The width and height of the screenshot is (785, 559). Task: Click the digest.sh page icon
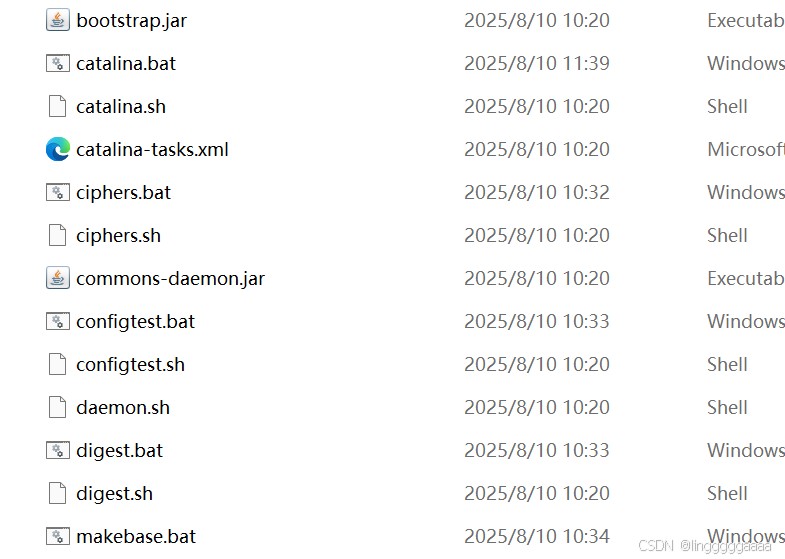[x=58, y=493]
